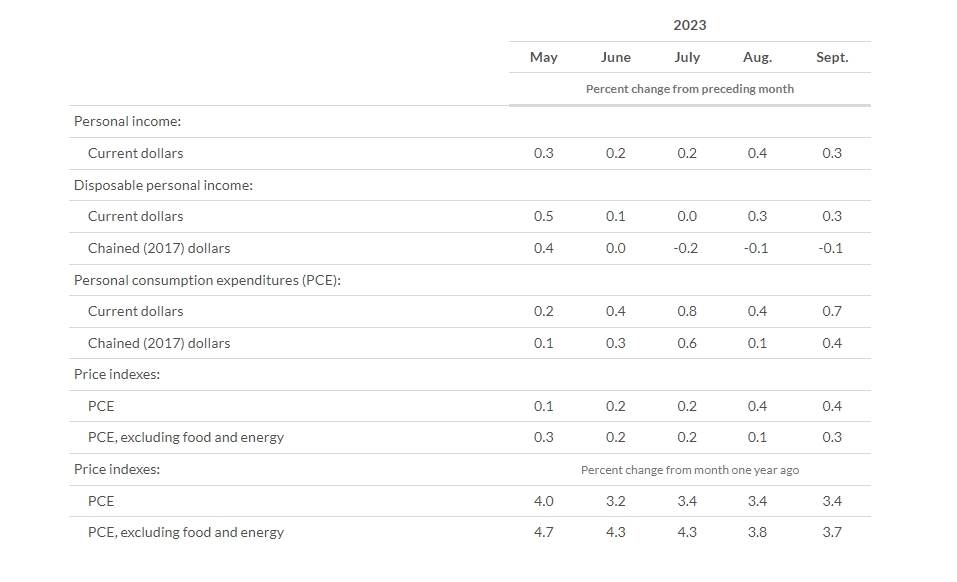957x582 pixels.
Task: Click the 3.8 value under Aug.
Action: pos(757,532)
